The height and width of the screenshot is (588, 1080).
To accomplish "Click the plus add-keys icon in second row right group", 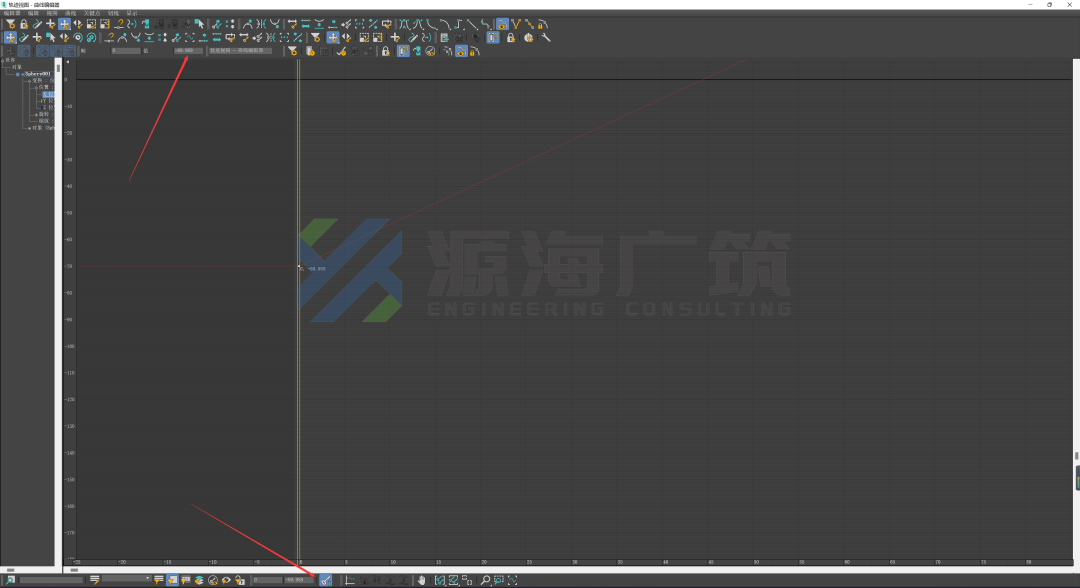I will 395,38.
